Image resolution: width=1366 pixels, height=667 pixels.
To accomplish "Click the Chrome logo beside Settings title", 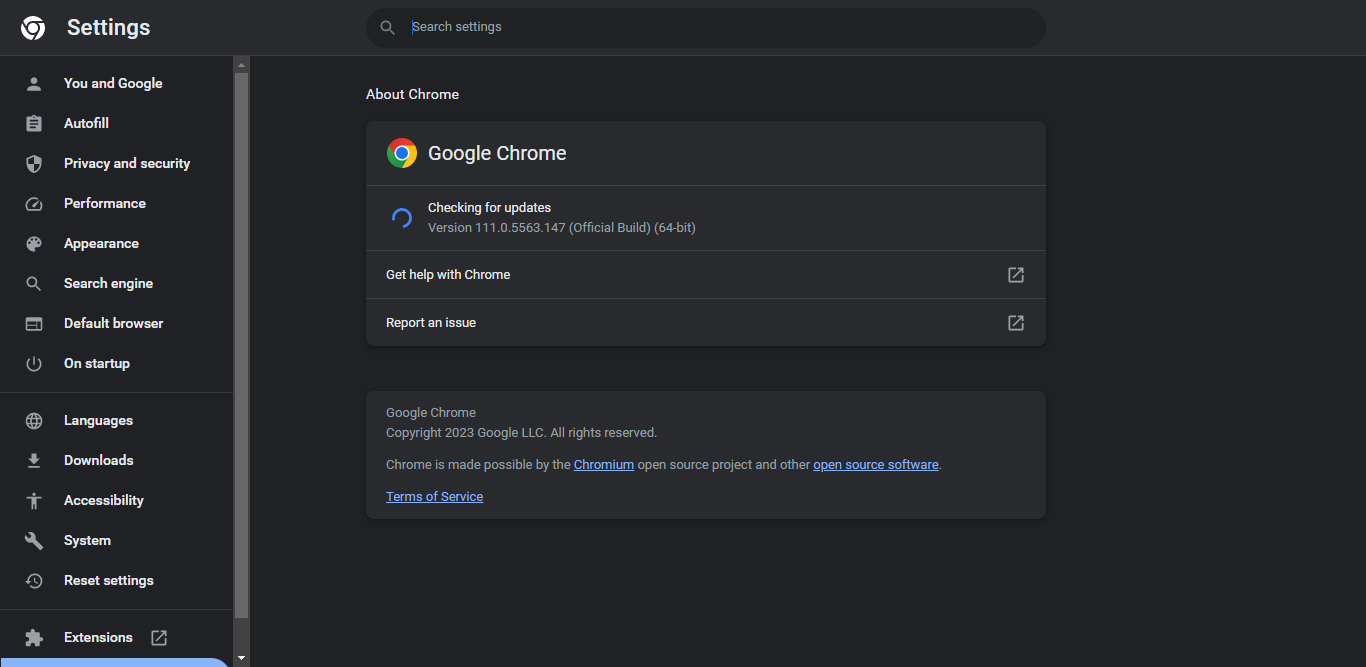I will (x=33, y=28).
